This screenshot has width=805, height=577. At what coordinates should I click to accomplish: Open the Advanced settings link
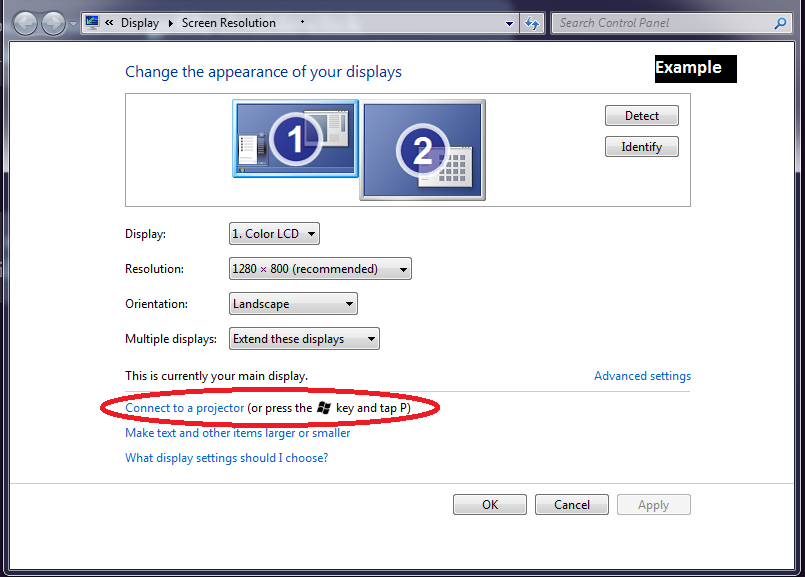pyautogui.click(x=642, y=376)
